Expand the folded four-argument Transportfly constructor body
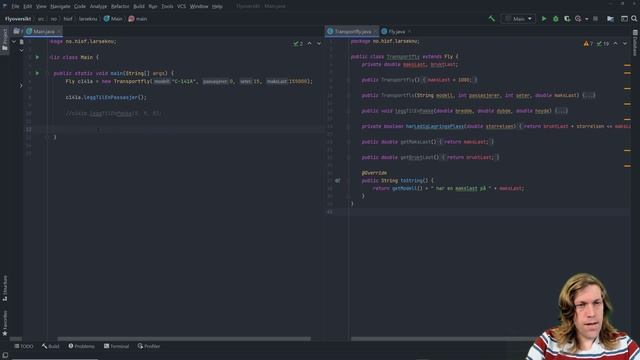 click(x=589, y=95)
